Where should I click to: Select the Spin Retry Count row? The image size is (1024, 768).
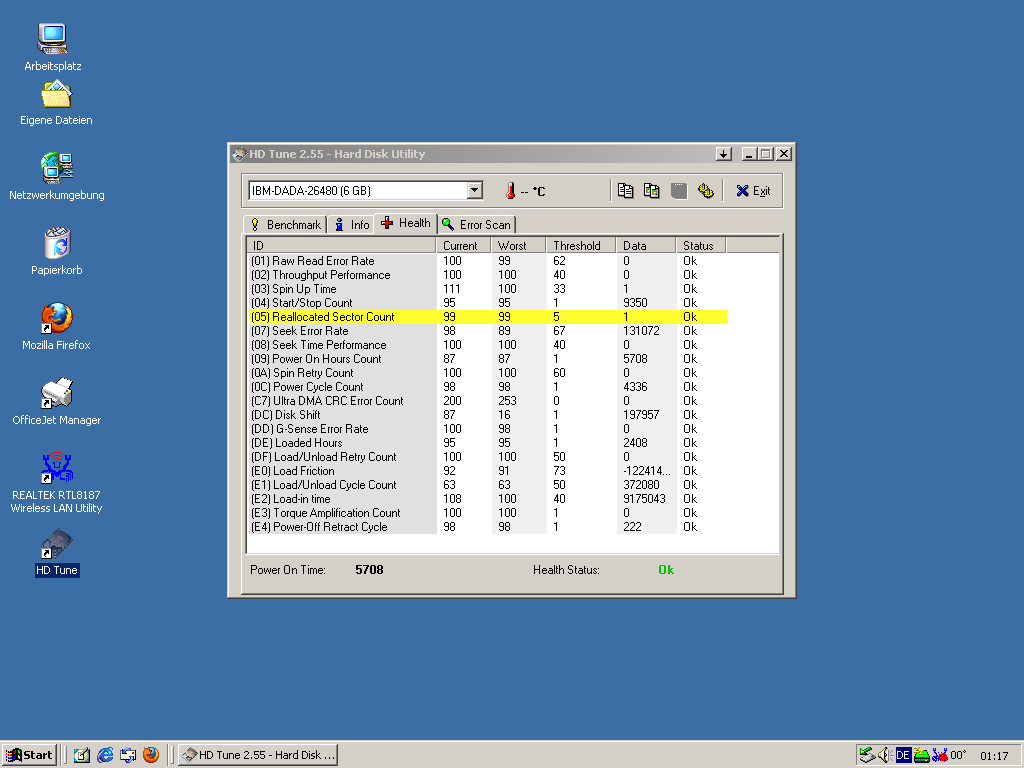coord(487,373)
